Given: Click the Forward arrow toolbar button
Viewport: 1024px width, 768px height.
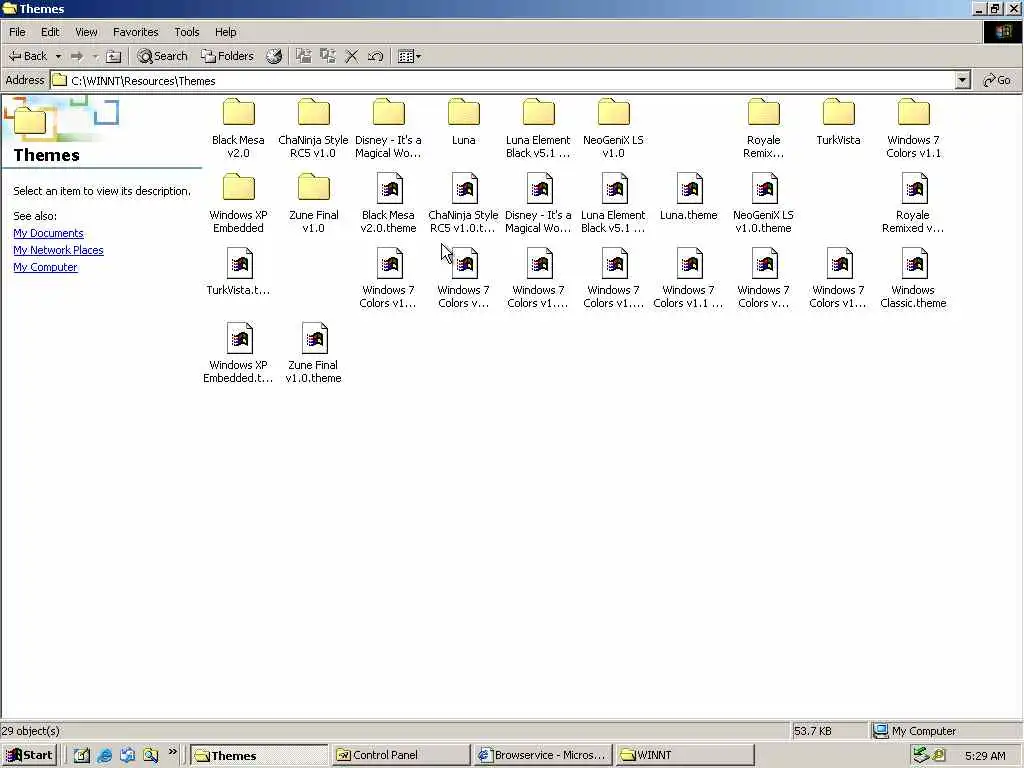Looking at the screenshot, I should coord(77,56).
